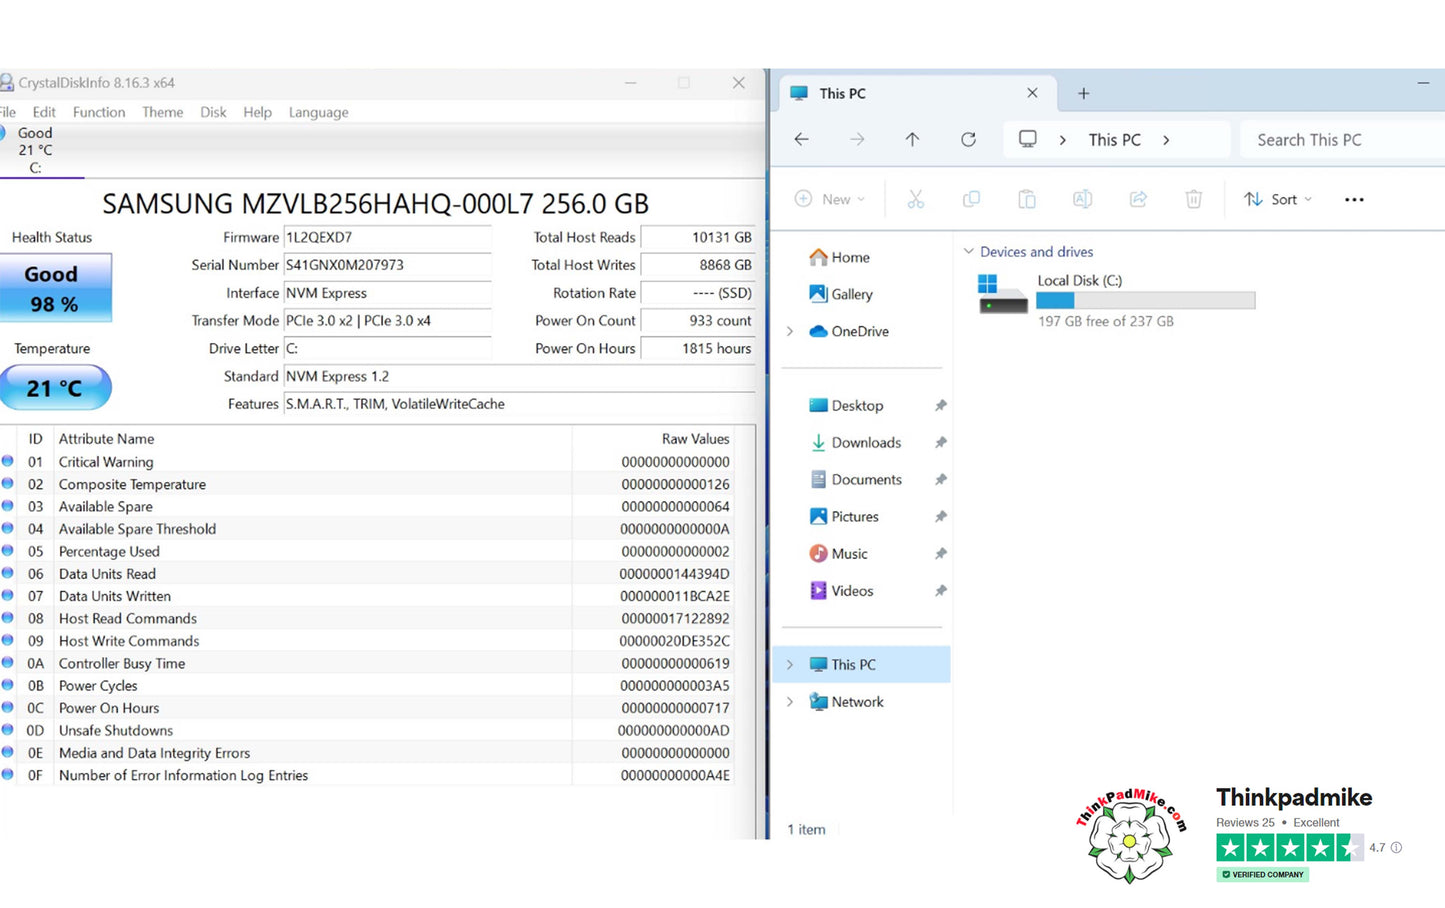
Task: Select the Host Read Commands row
Action: pos(367,618)
